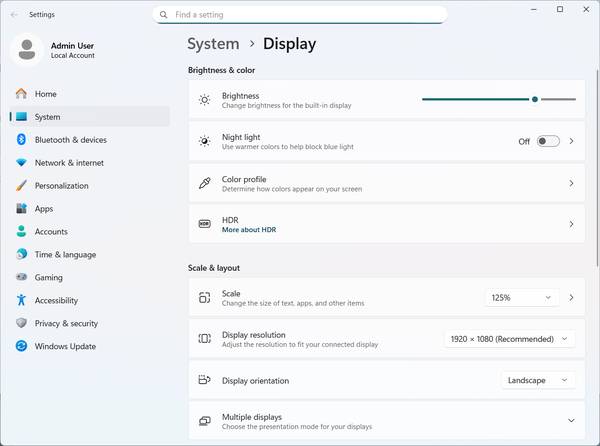Select Time & language in navigation
The image size is (600, 446).
(90, 254)
